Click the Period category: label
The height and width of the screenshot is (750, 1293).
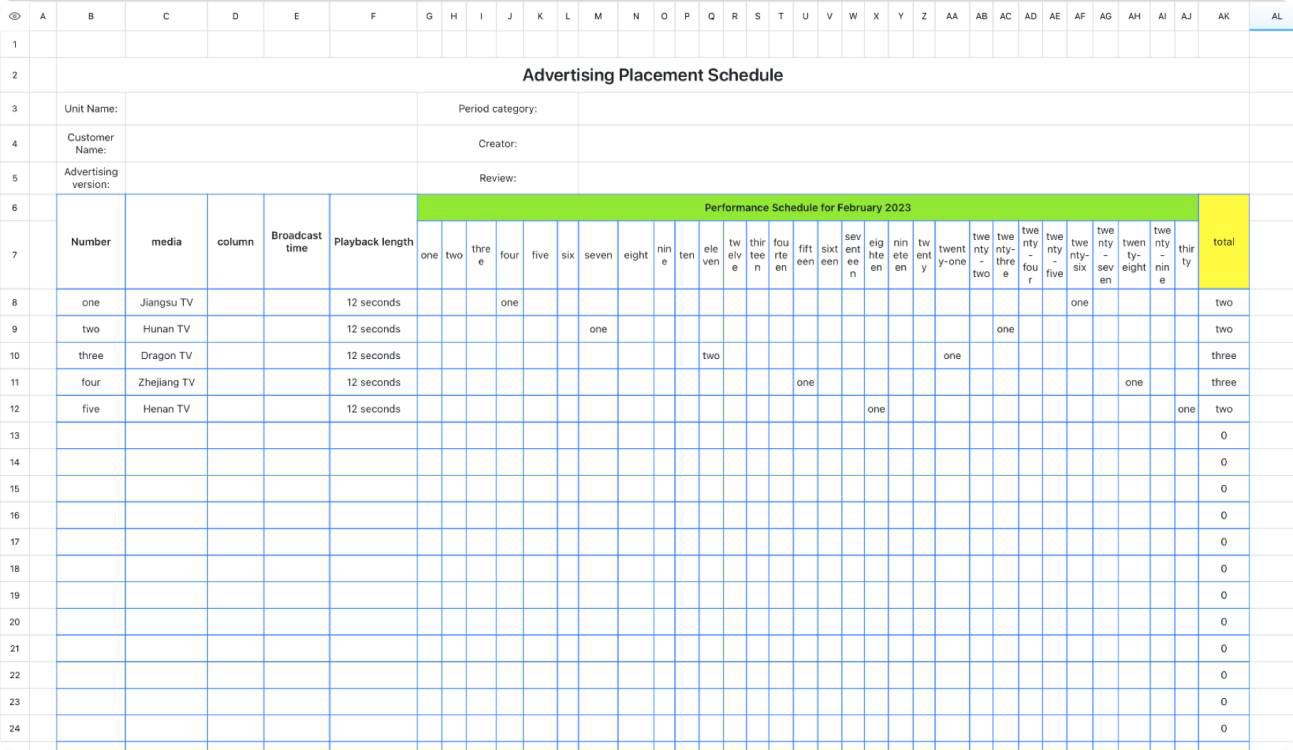click(498, 109)
